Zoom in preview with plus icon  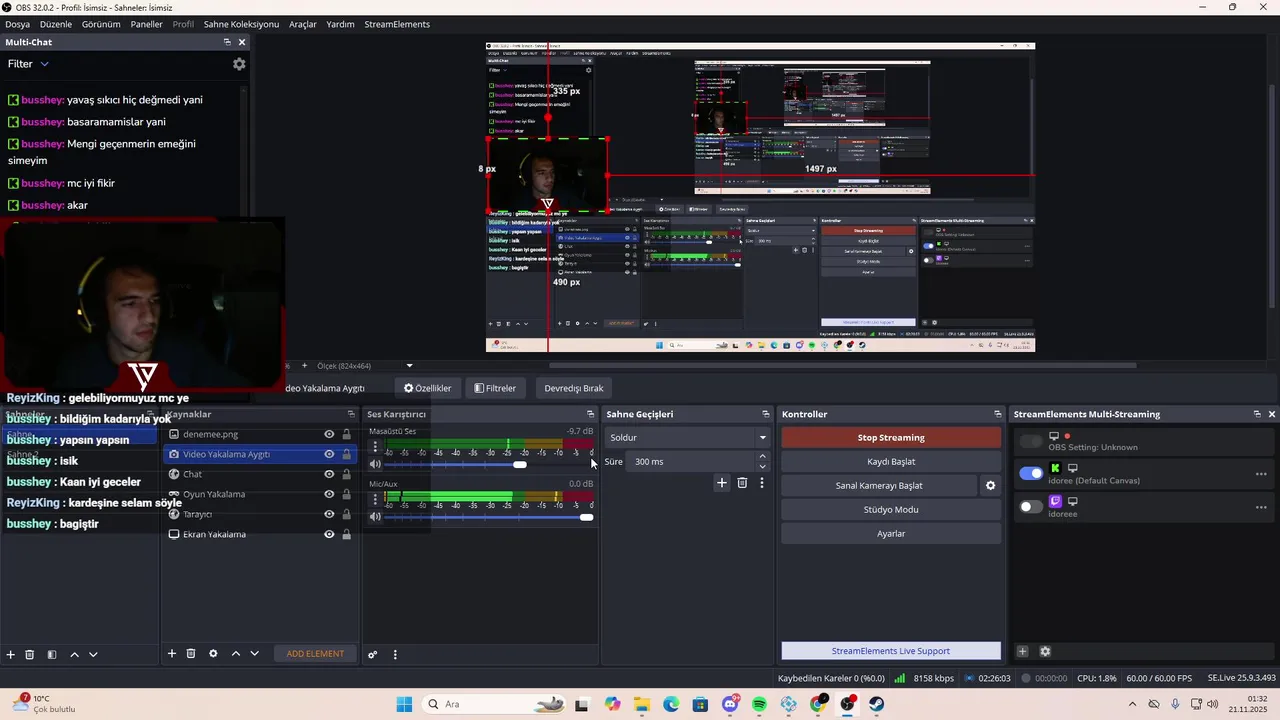(305, 366)
